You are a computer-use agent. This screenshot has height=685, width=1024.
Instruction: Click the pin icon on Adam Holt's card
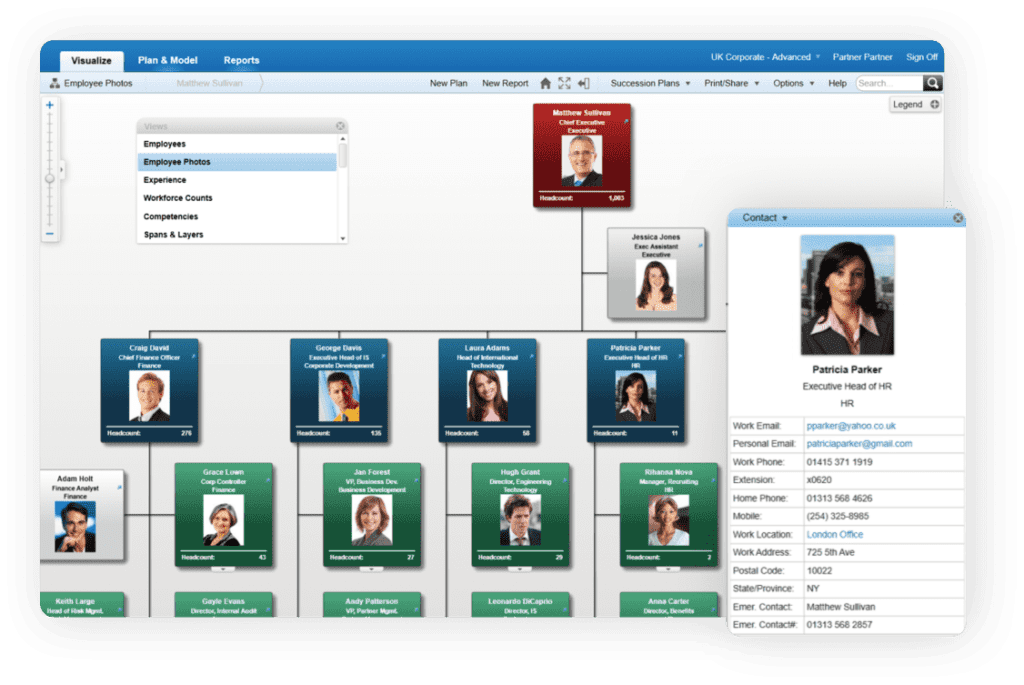click(x=119, y=488)
